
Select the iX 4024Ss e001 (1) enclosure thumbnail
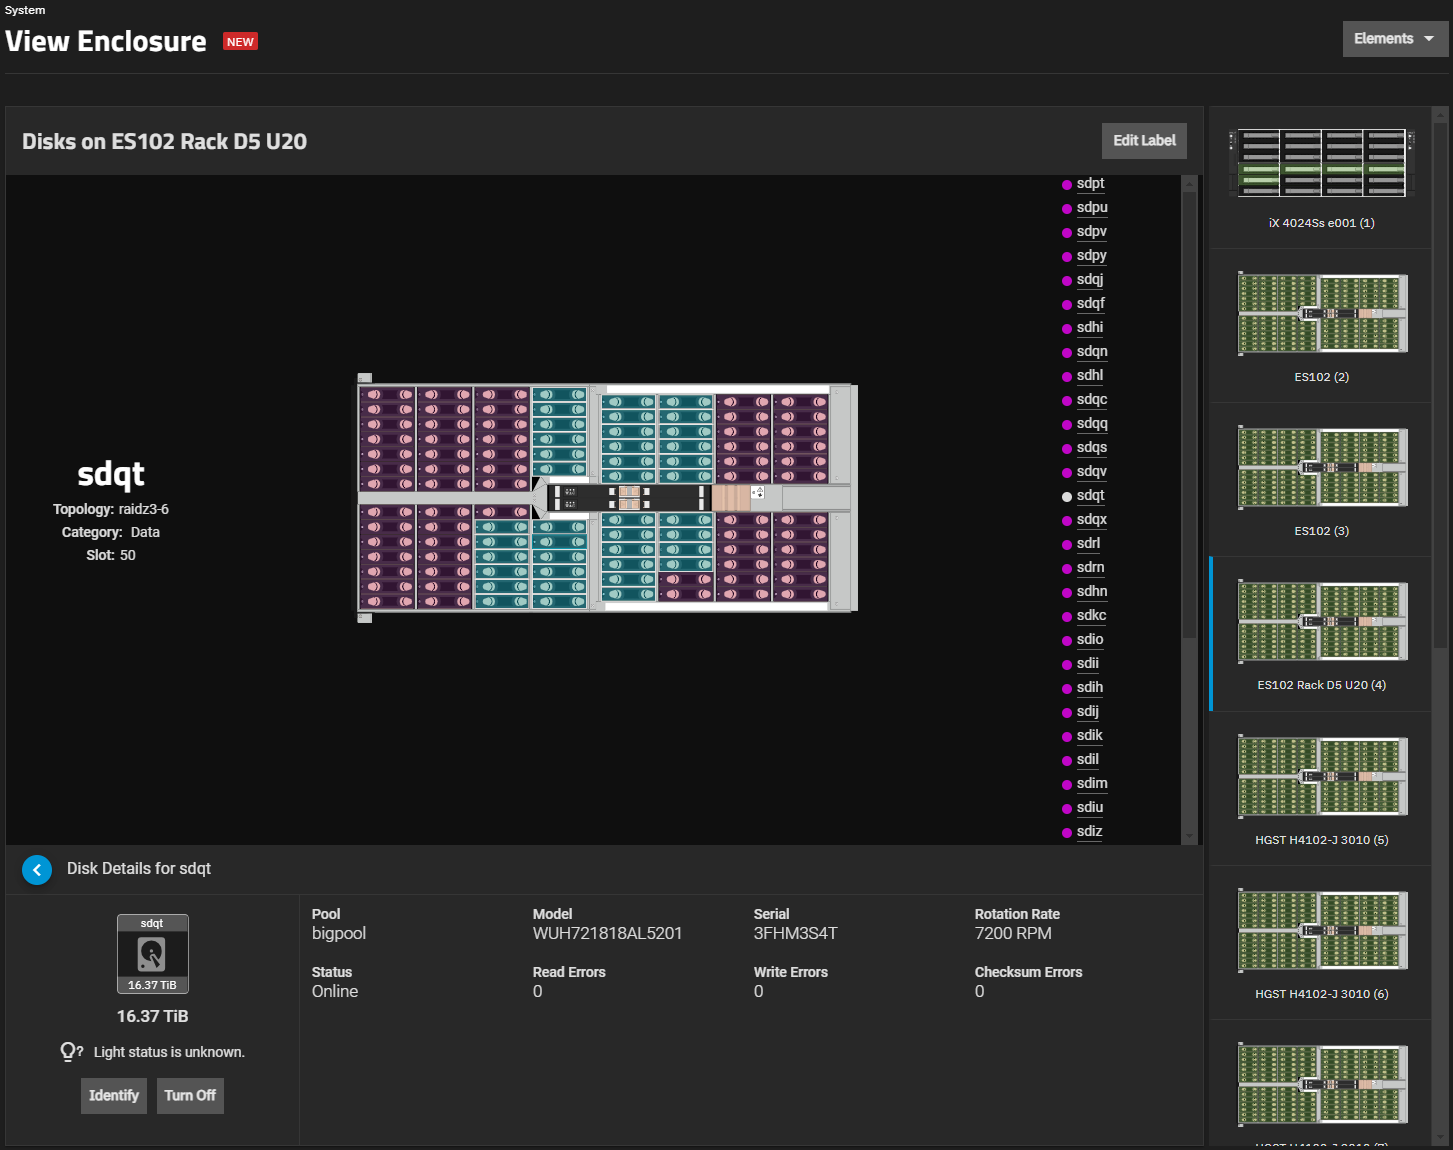(1321, 164)
